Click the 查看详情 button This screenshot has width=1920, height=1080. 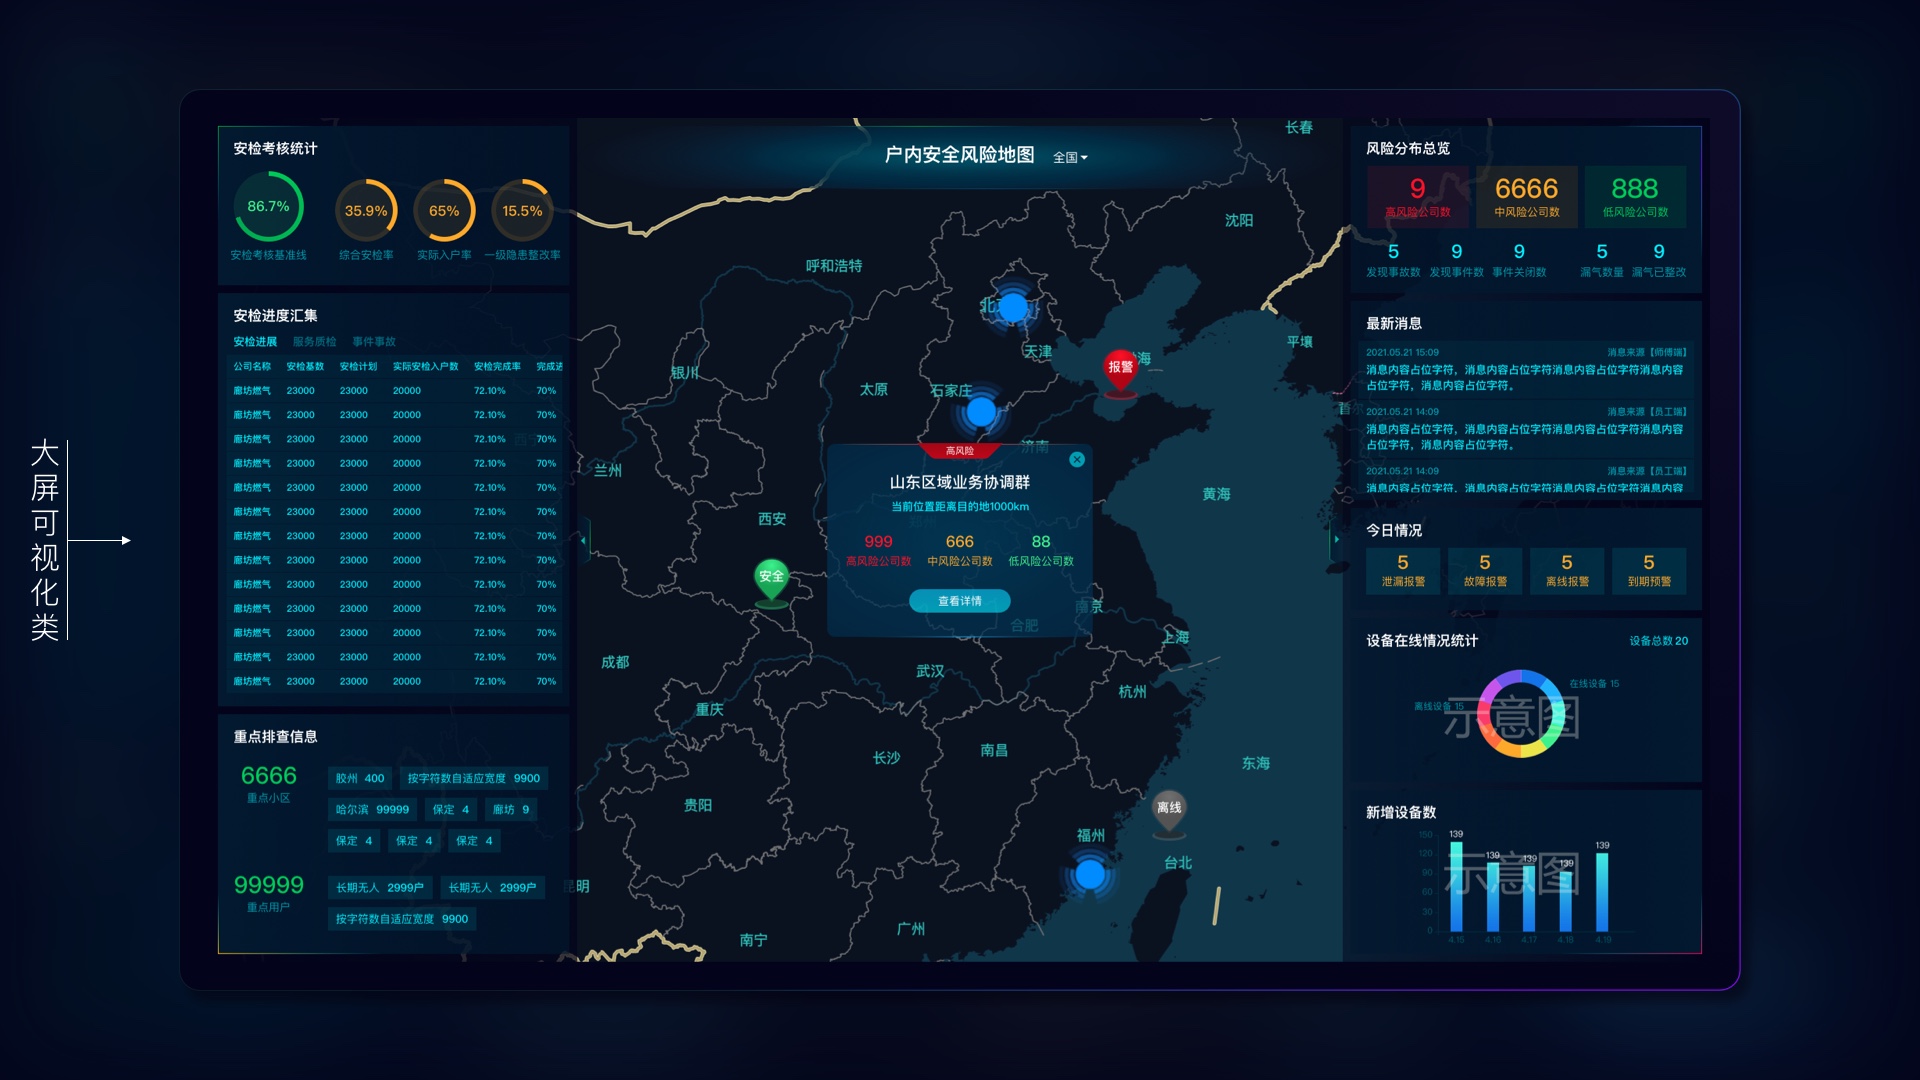[x=960, y=601]
